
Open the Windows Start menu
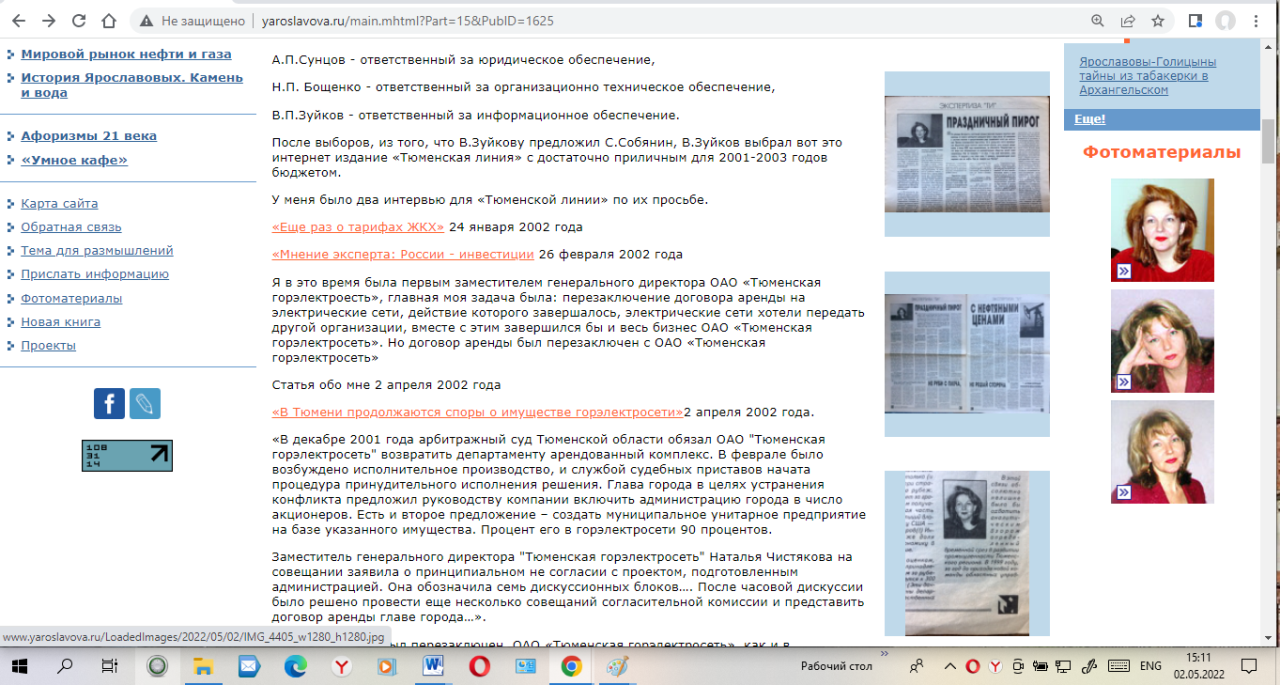tap(19, 666)
